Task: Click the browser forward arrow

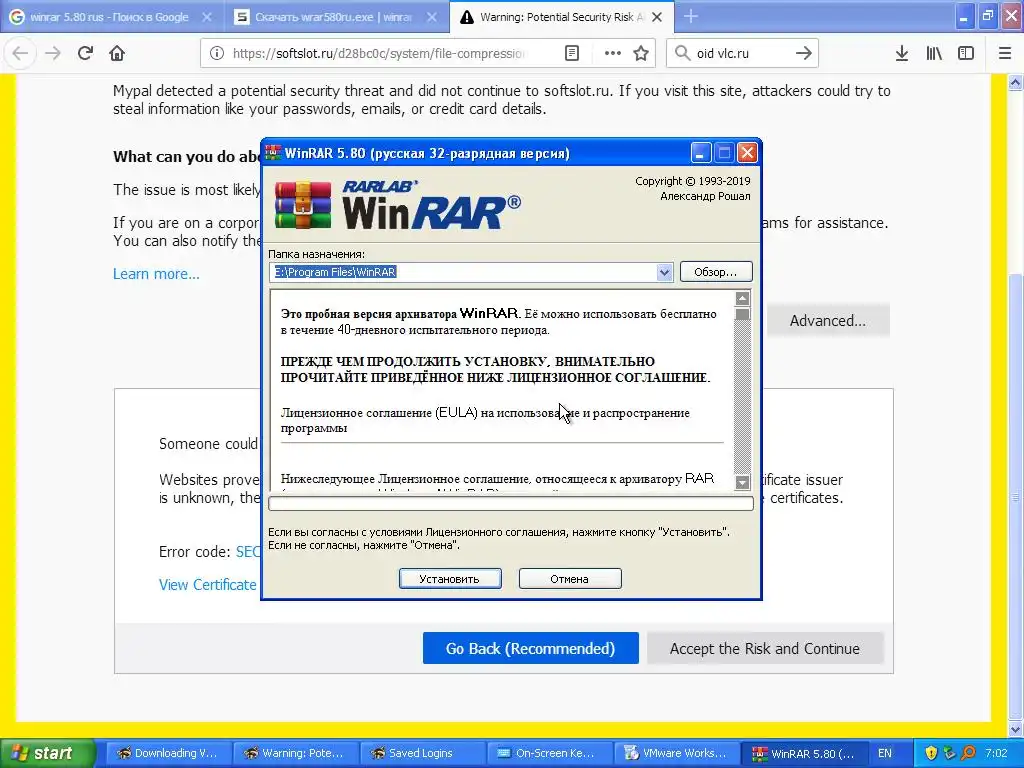Action: (x=53, y=54)
